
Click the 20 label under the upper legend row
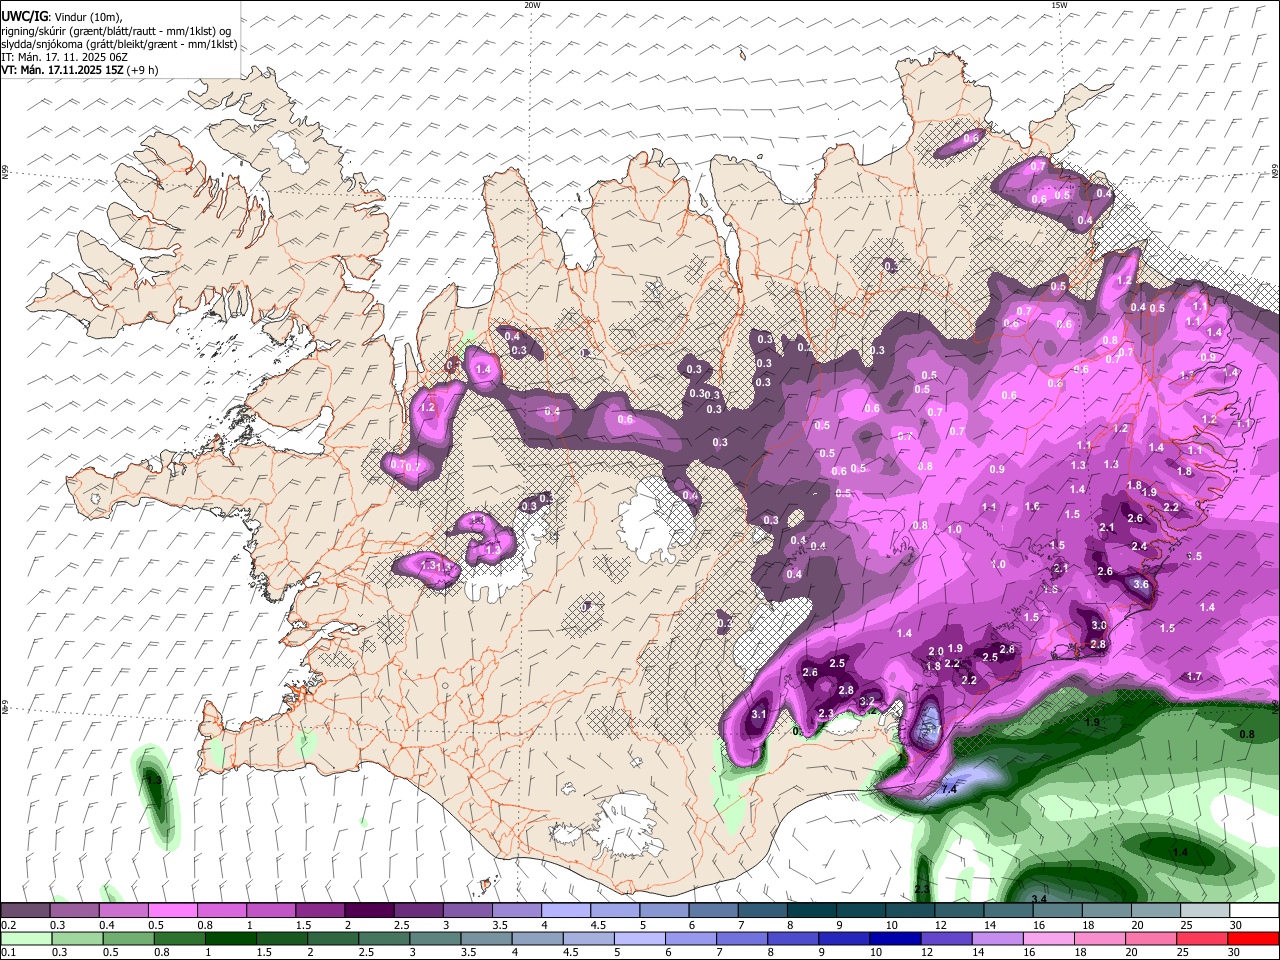coord(1138,925)
